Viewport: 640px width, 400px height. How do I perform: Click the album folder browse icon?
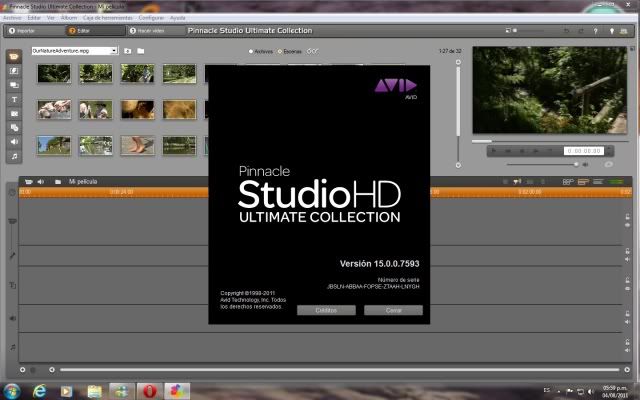pyautogui.click(x=141, y=50)
